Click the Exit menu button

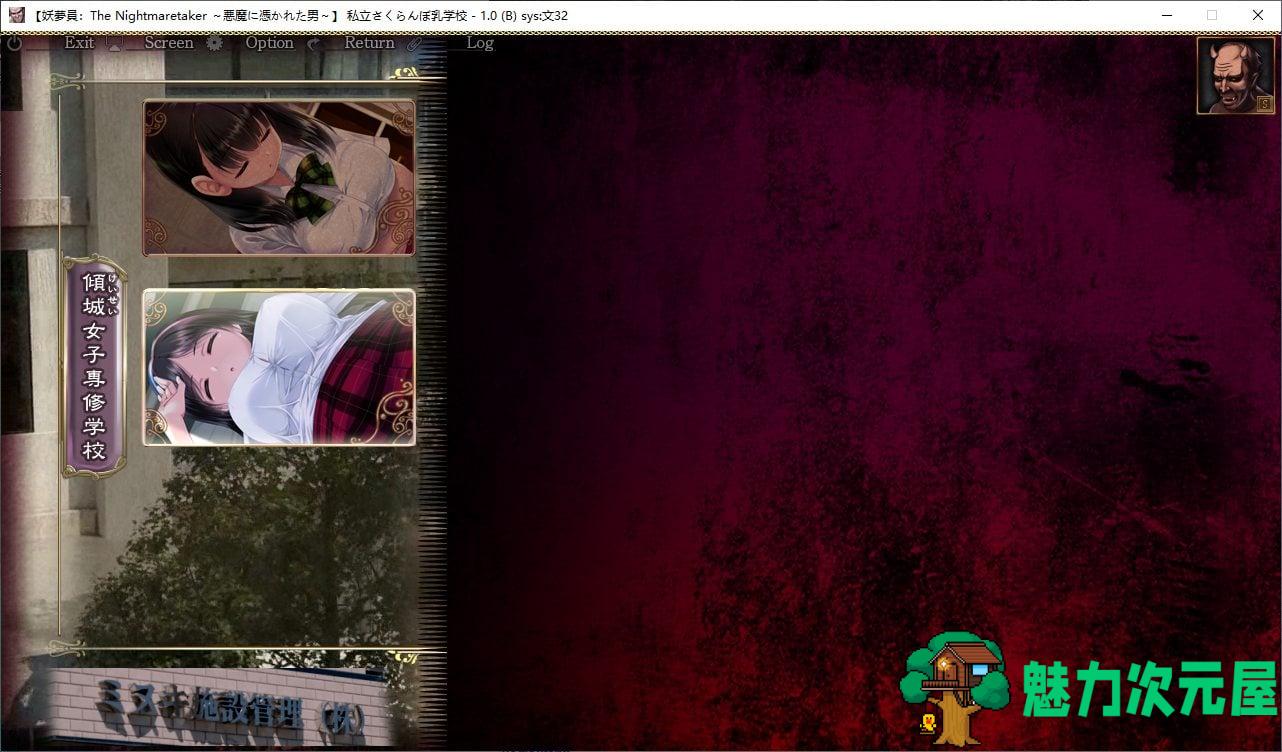point(79,42)
